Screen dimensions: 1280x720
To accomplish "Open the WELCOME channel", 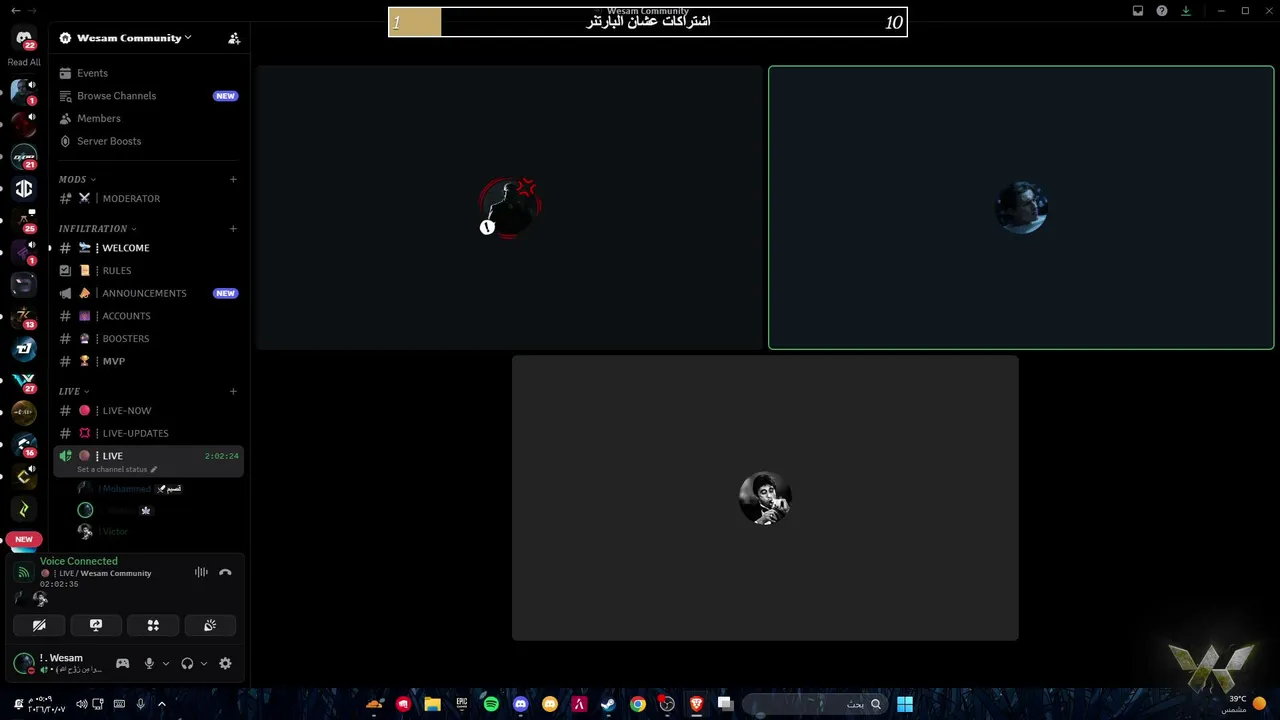I will pyautogui.click(x=148, y=248).
